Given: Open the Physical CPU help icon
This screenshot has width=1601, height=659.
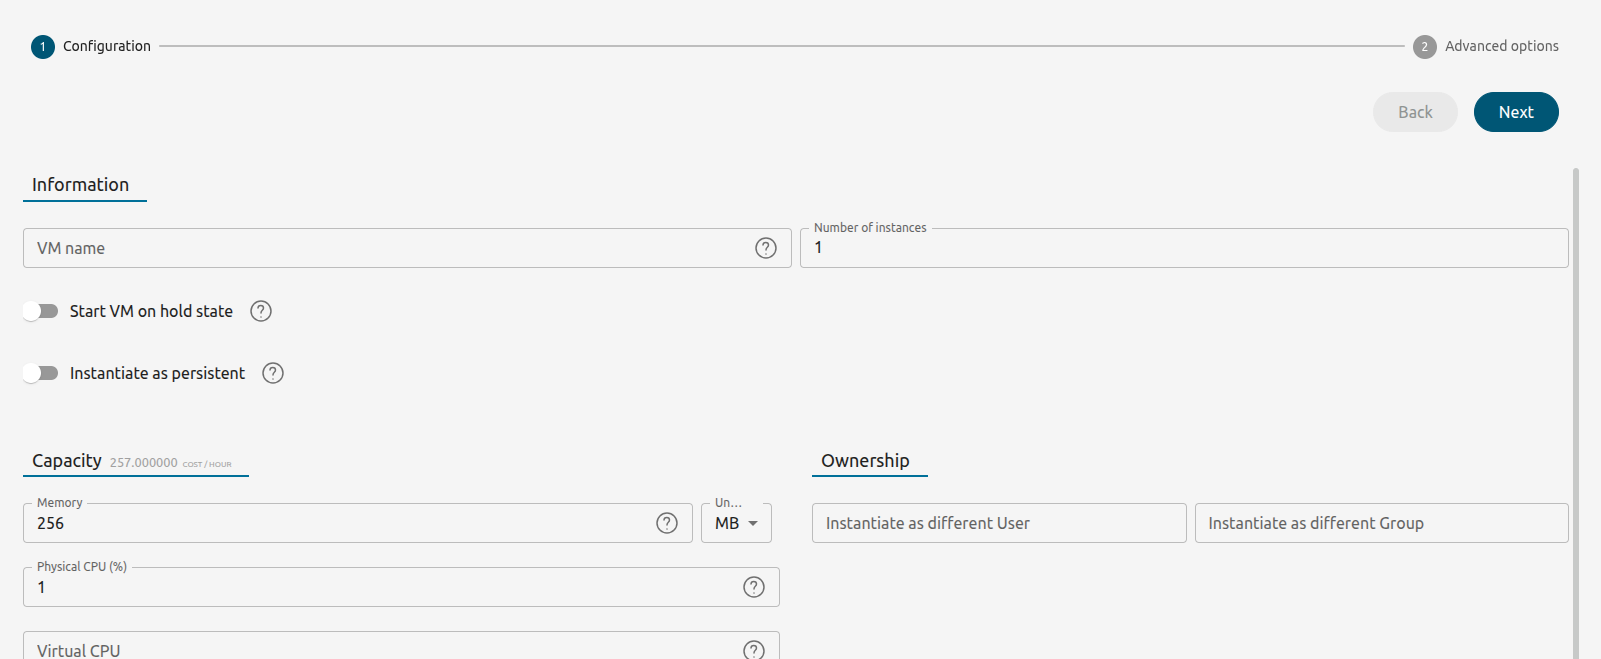Looking at the screenshot, I should pyautogui.click(x=754, y=587).
